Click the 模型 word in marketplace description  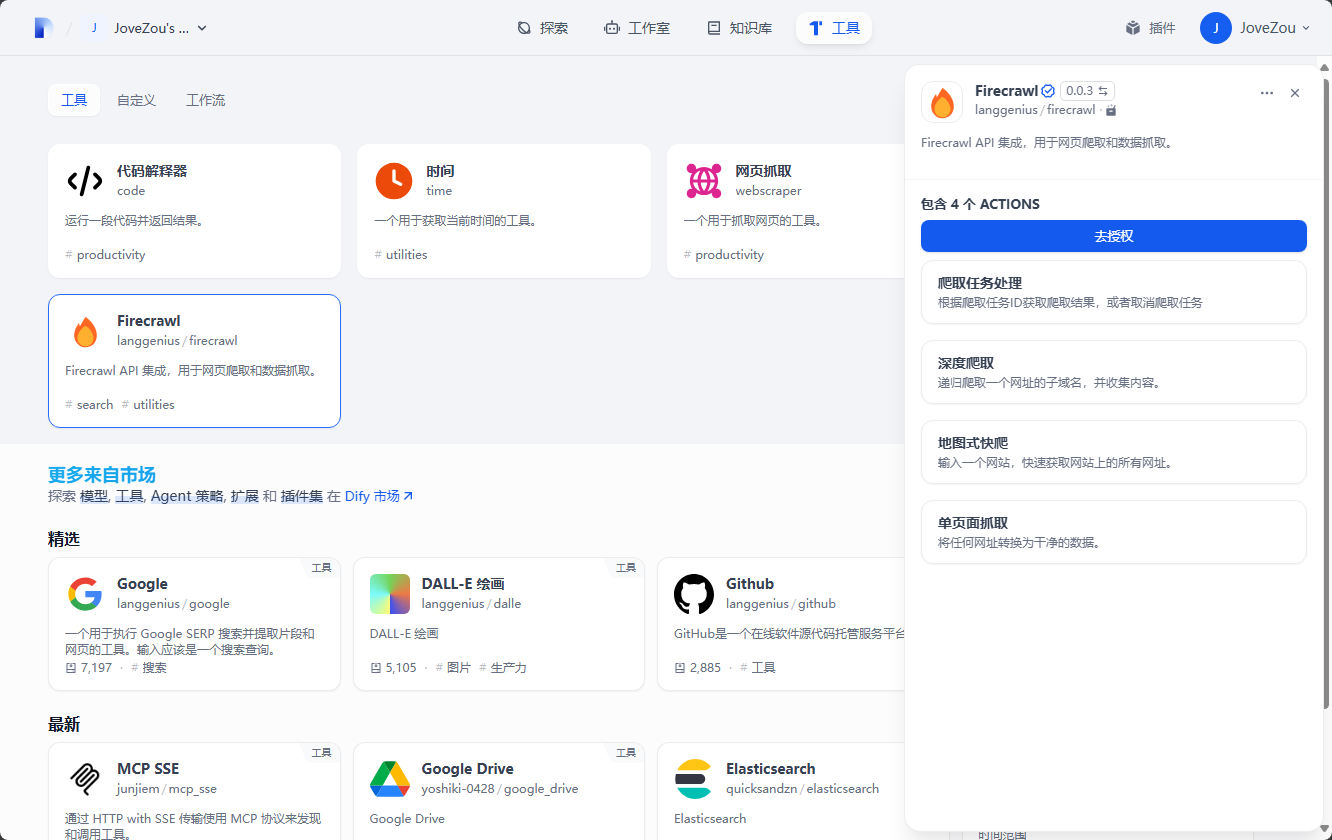pyautogui.click(x=94, y=496)
